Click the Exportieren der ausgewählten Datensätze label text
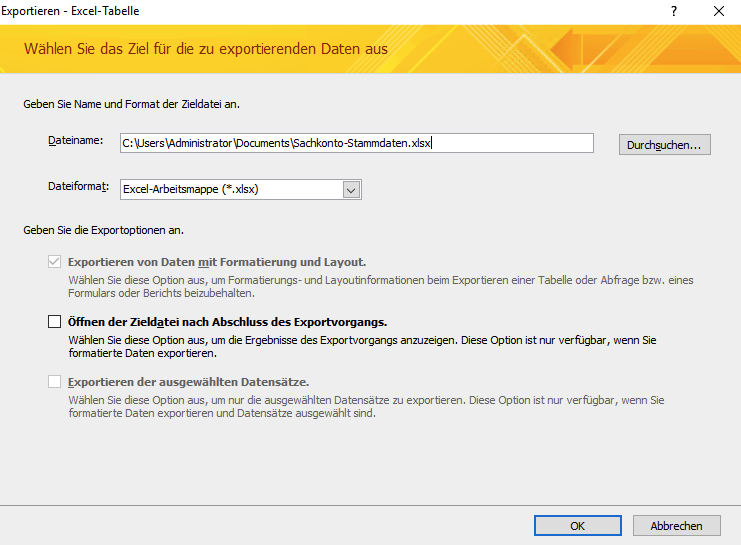Screen dimensions: 741x545 click(189, 381)
